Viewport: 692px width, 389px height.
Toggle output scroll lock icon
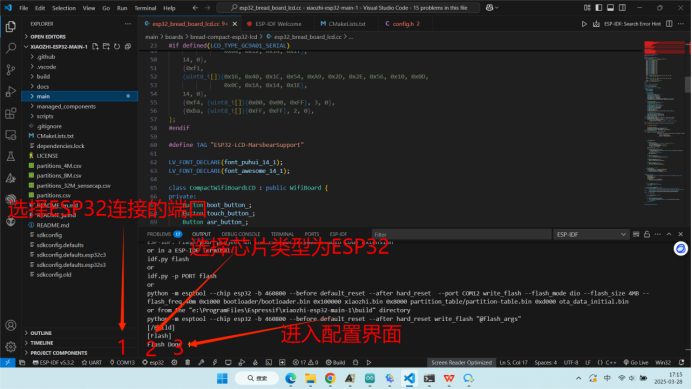(647, 234)
